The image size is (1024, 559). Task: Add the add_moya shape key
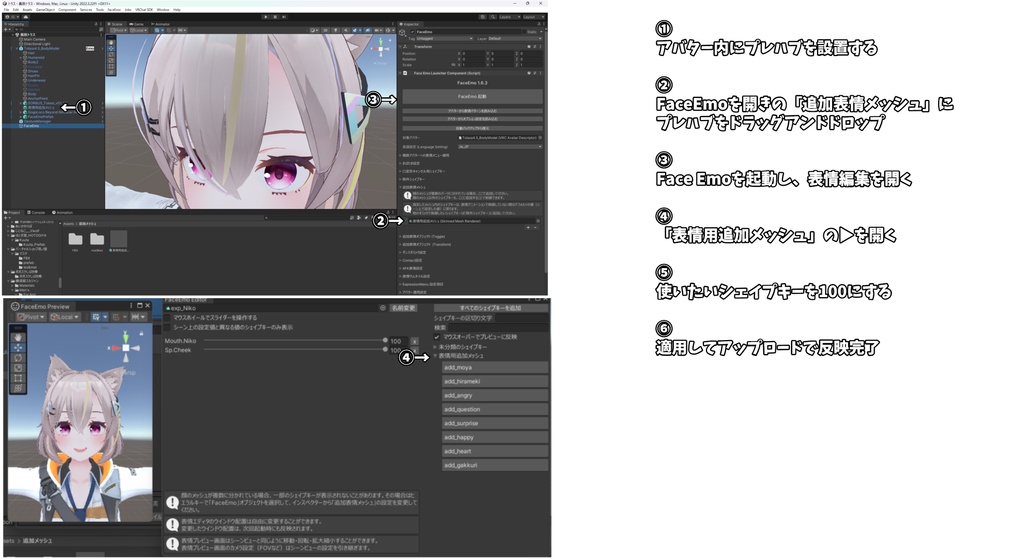495,368
